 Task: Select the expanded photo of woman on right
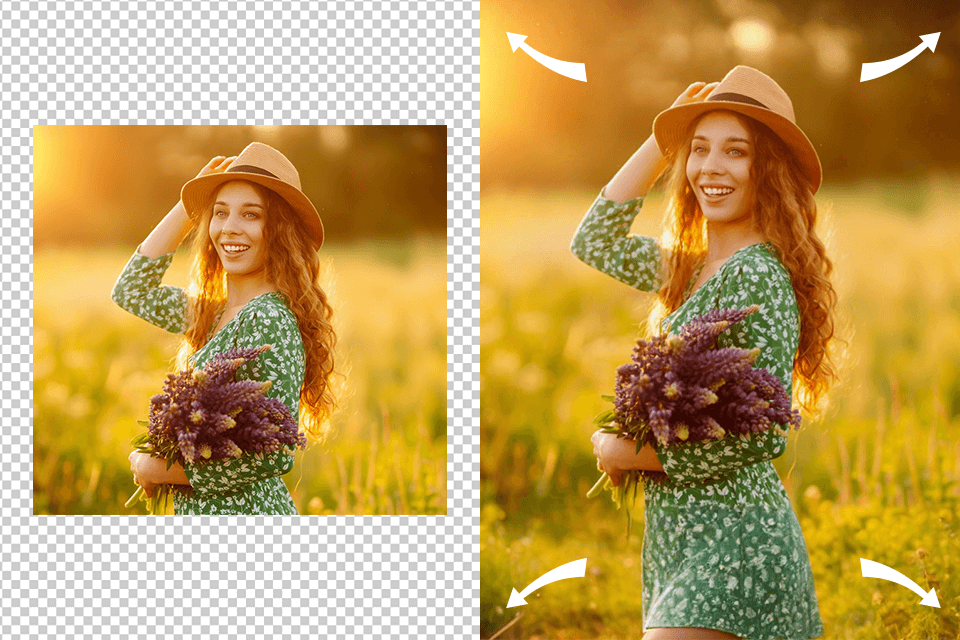coord(720,320)
